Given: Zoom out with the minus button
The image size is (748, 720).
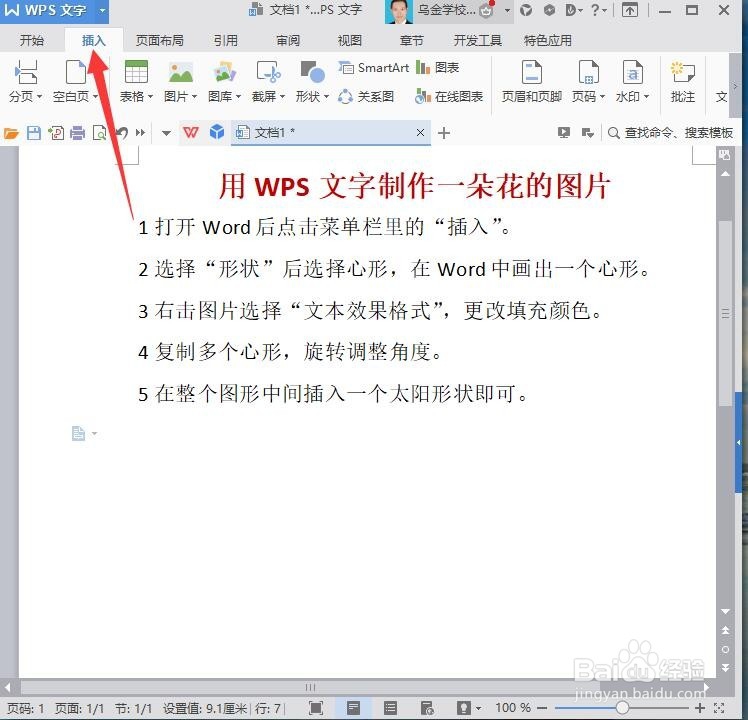Looking at the screenshot, I should pyautogui.click(x=542, y=708).
